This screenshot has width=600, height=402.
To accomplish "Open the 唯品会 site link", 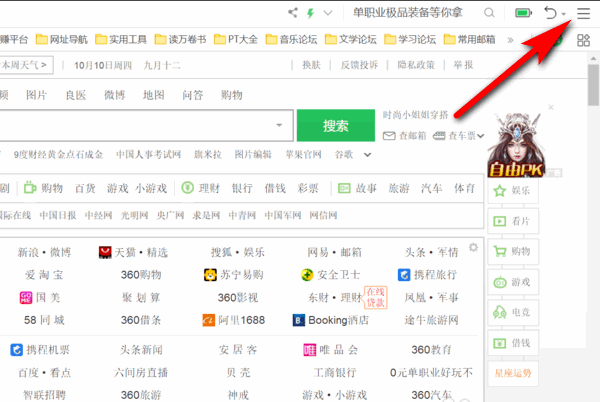I will tap(331, 350).
